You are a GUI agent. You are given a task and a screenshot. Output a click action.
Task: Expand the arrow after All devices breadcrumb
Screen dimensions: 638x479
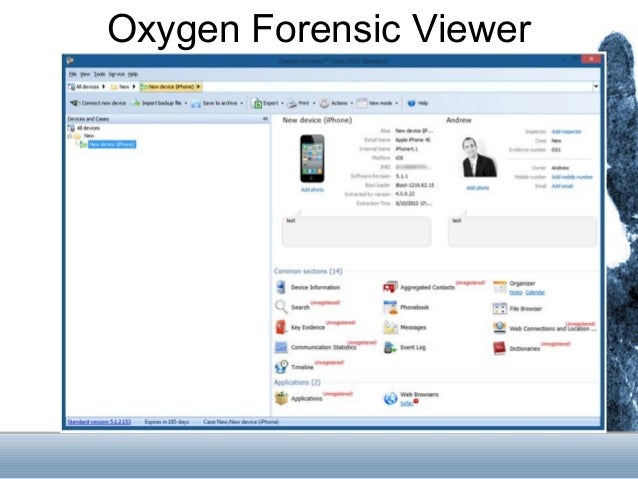[104, 87]
